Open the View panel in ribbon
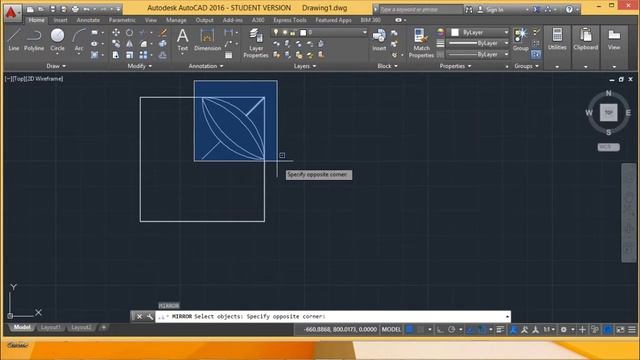 point(614,40)
